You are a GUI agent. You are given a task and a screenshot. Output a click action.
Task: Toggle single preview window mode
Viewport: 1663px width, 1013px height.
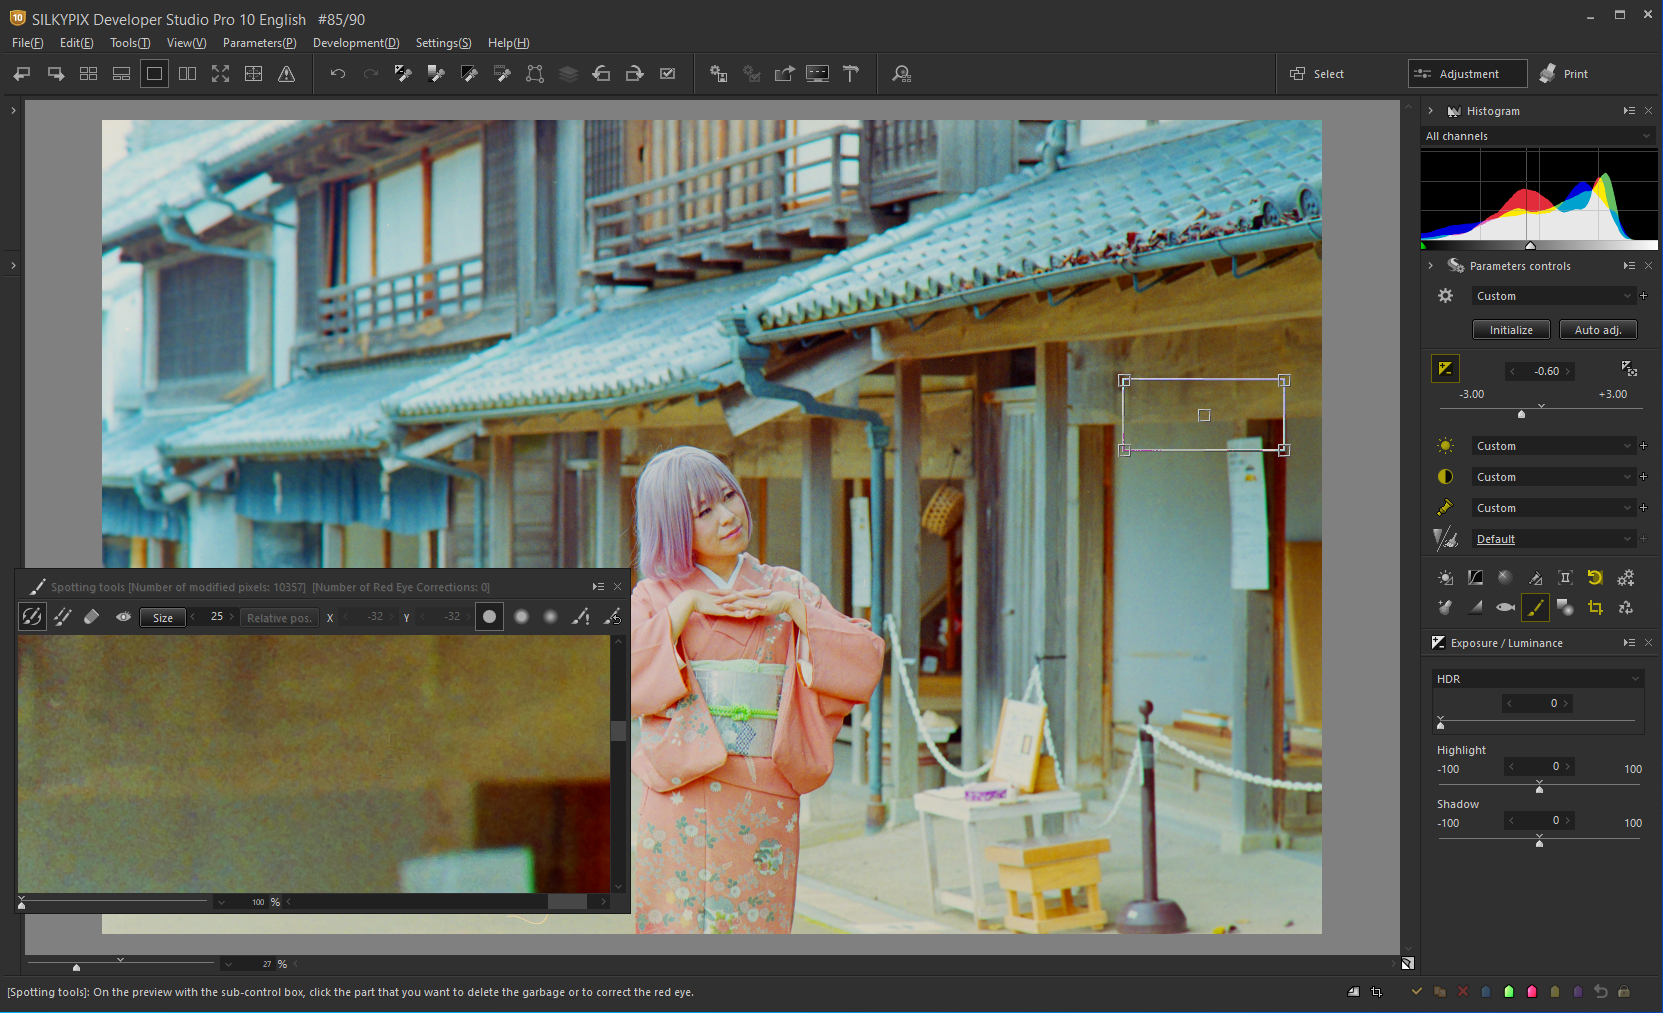[154, 74]
